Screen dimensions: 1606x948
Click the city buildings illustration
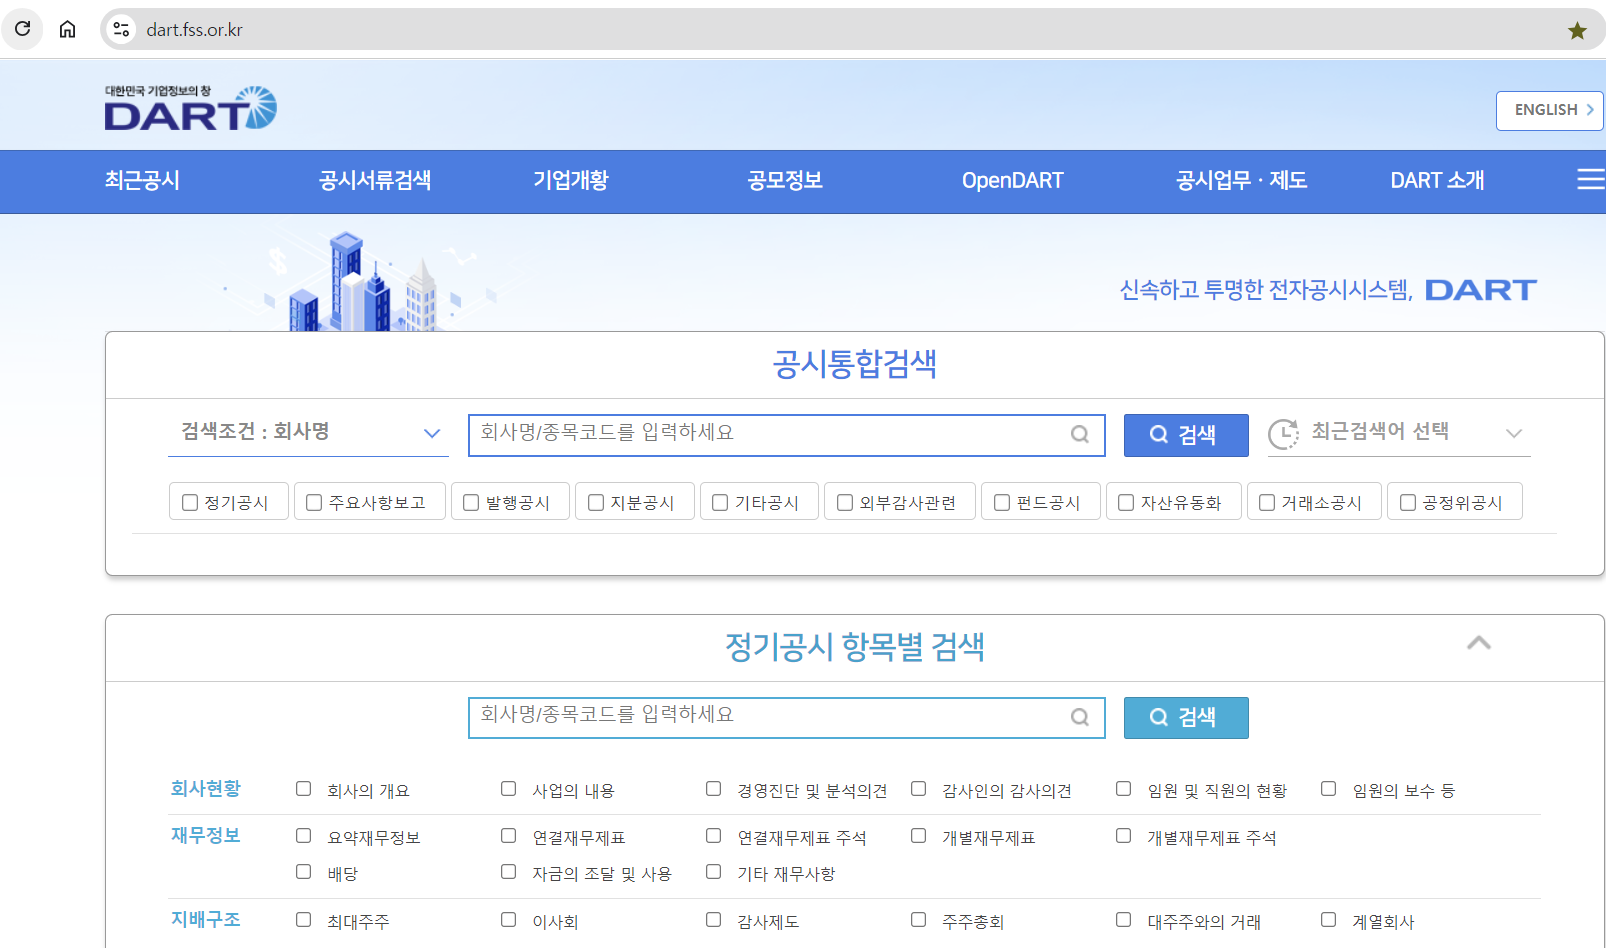pos(365,281)
